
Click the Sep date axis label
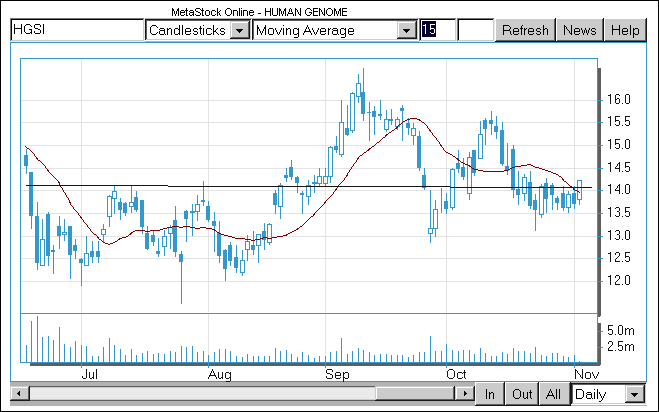pyautogui.click(x=337, y=374)
